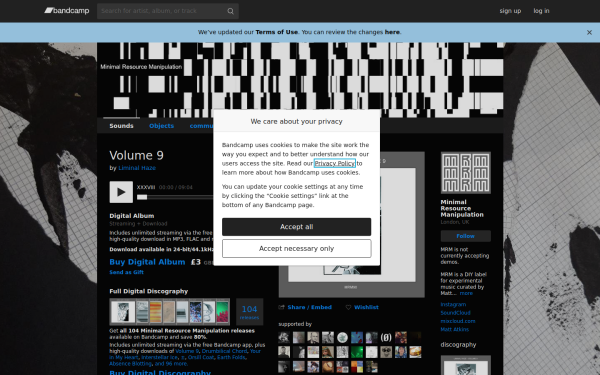Open the Volume 9 discography link

click(x=187, y=351)
